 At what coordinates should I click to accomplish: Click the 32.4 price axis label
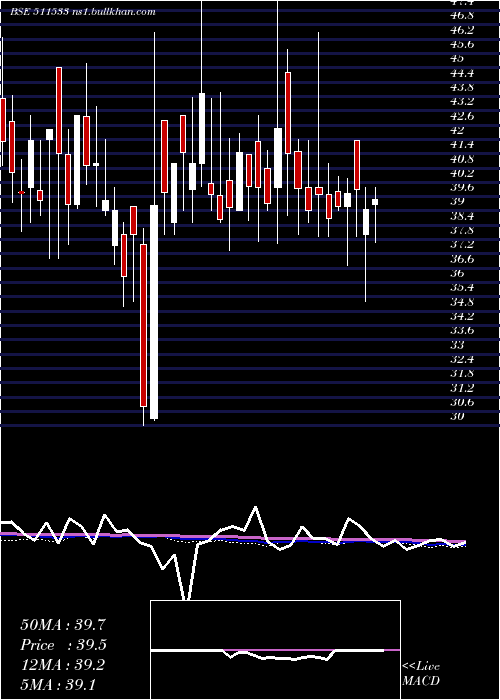coord(462,359)
